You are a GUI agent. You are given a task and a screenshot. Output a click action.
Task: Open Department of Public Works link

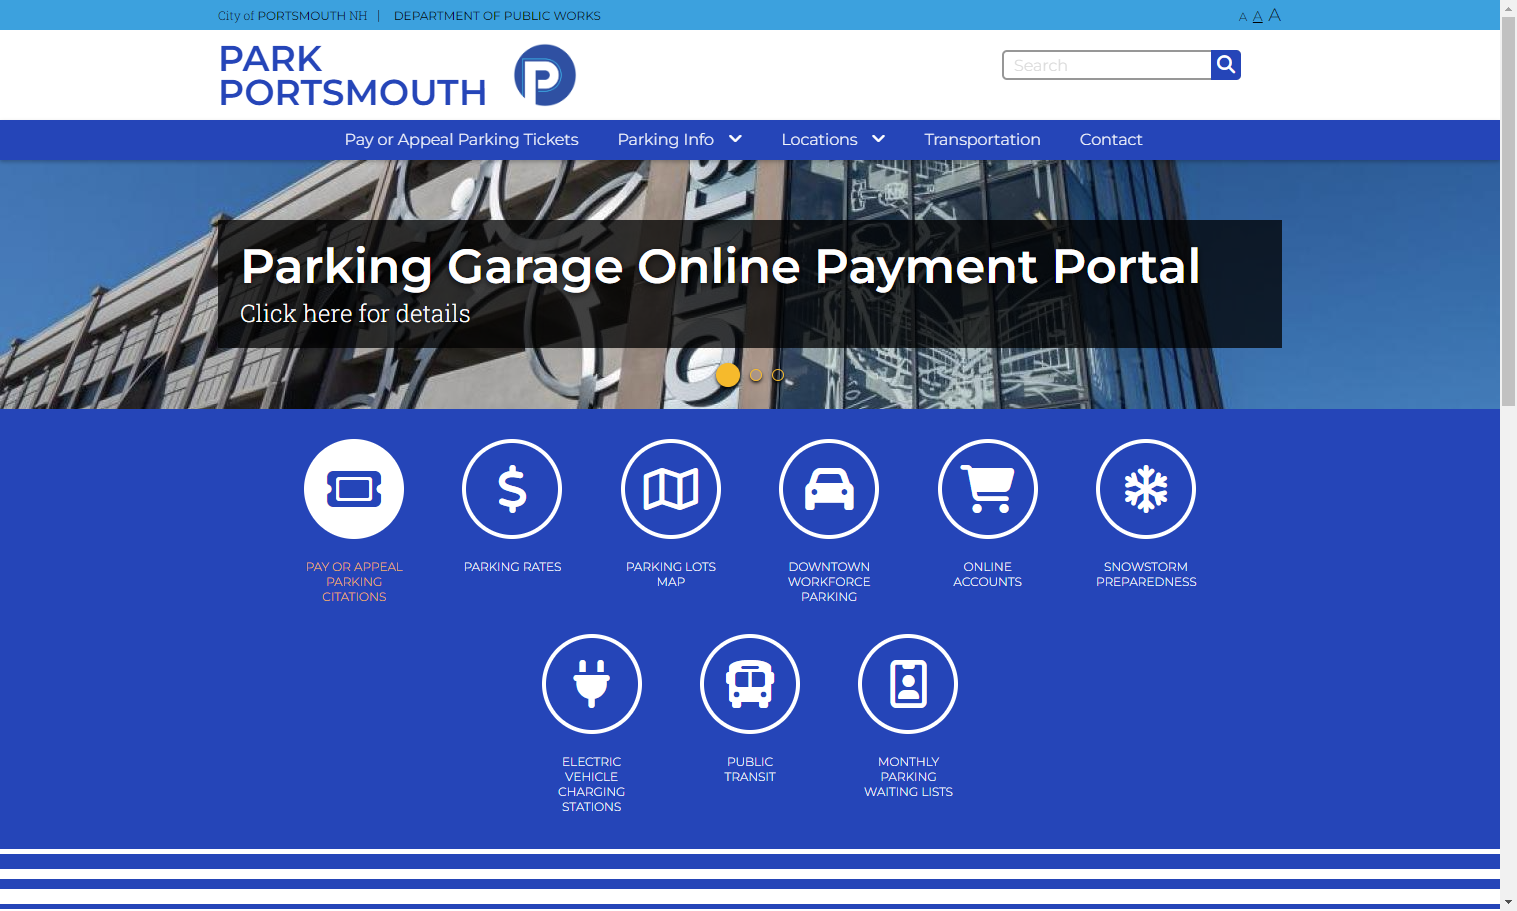coord(497,16)
